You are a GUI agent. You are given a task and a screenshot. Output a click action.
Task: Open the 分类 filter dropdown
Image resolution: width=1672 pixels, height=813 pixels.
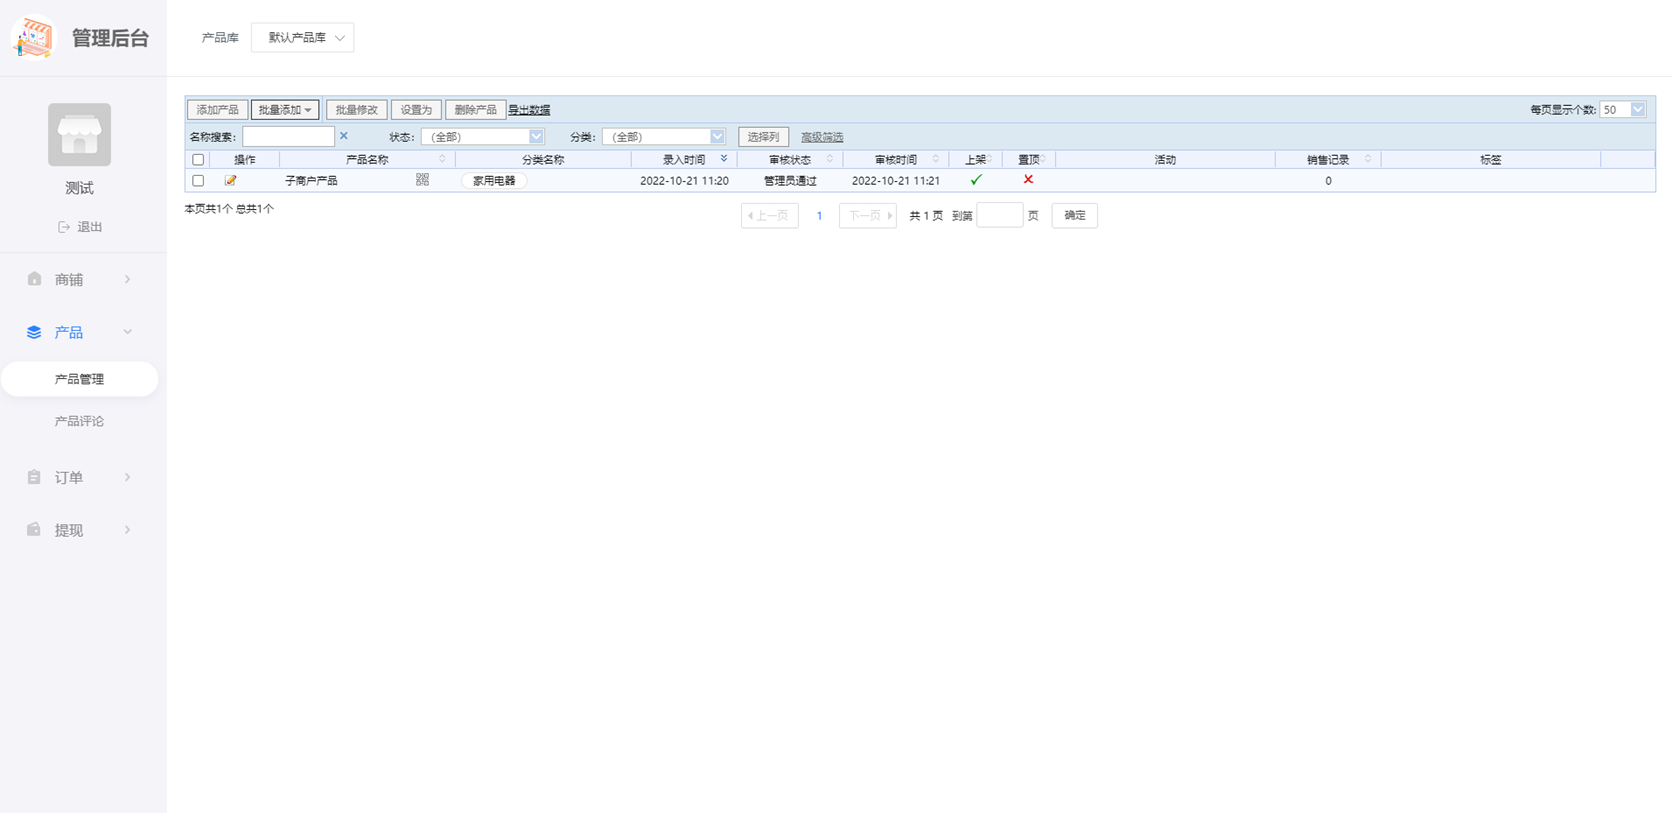663,137
